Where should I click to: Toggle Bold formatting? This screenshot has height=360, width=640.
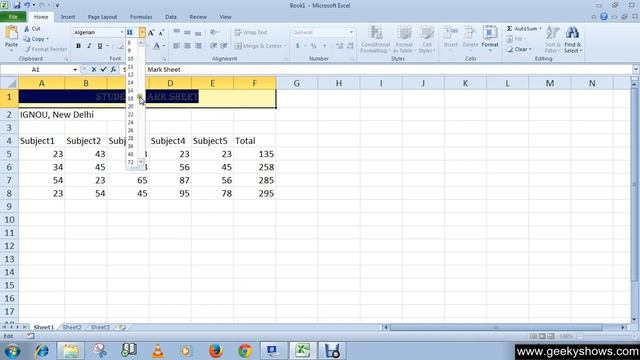coord(78,46)
